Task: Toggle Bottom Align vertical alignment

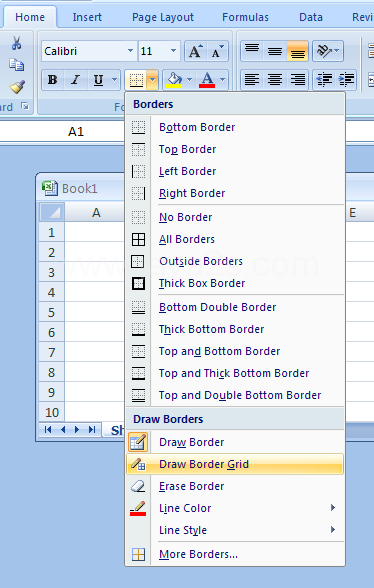Action: click(297, 51)
